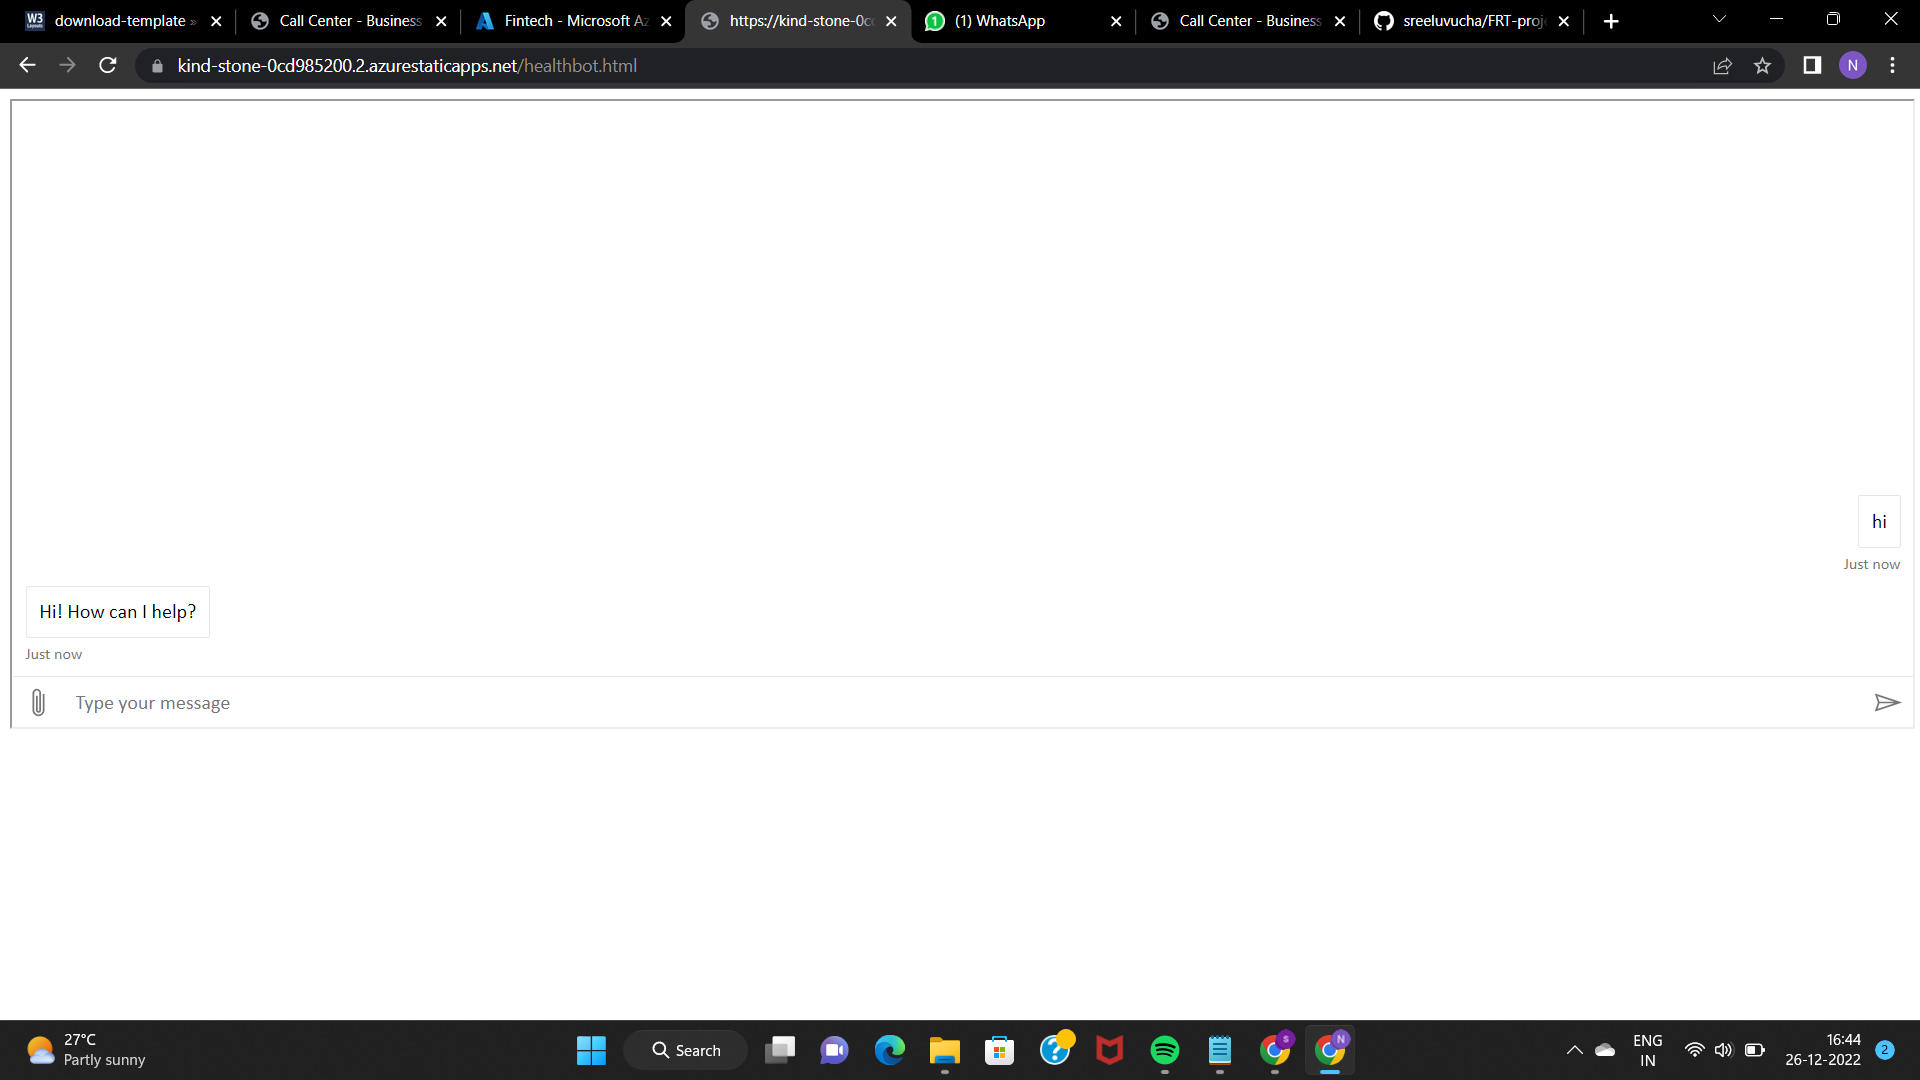The height and width of the screenshot is (1080, 1920).
Task: Open Chrome three-dot menu
Action: tap(1892, 66)
